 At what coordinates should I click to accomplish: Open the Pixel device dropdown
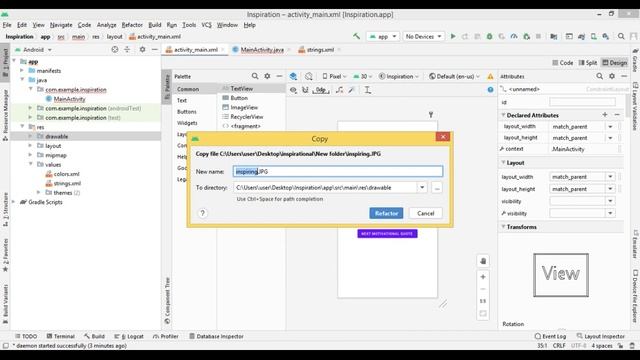point(334,76)
